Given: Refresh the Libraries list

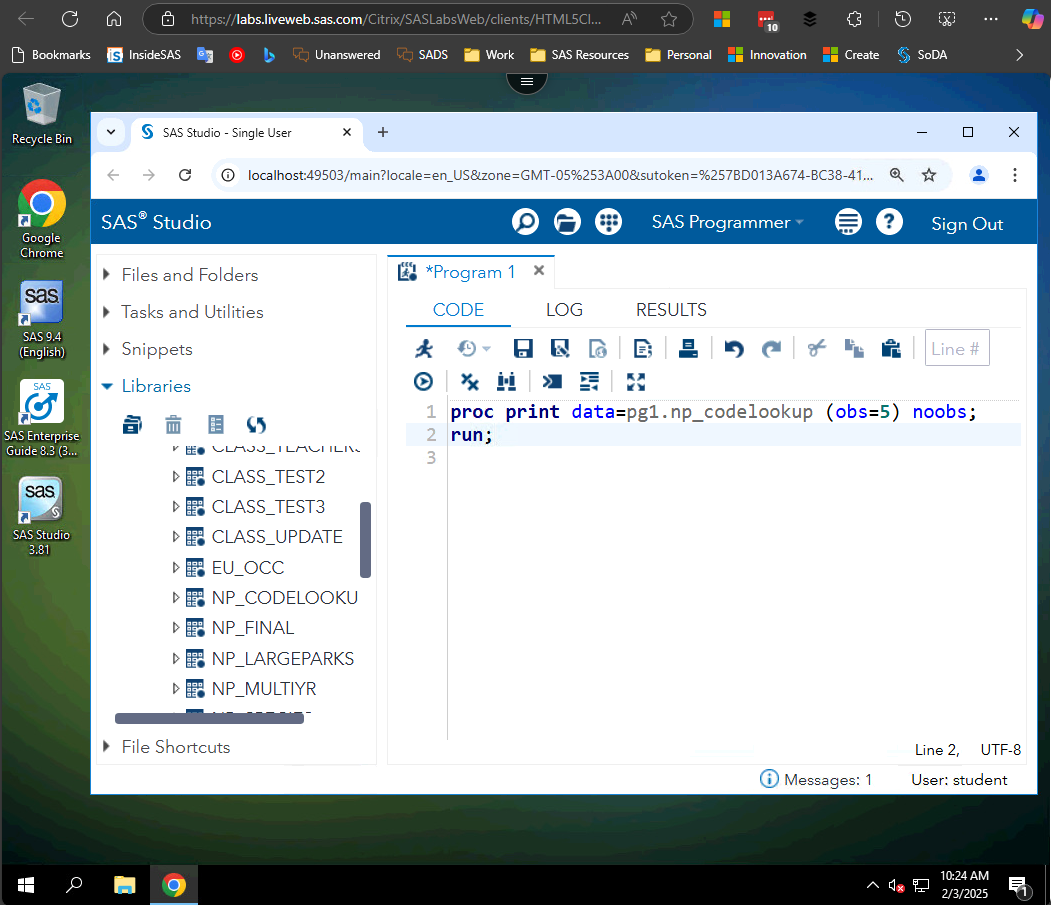Looking at the screenshot, I should 257,424.
